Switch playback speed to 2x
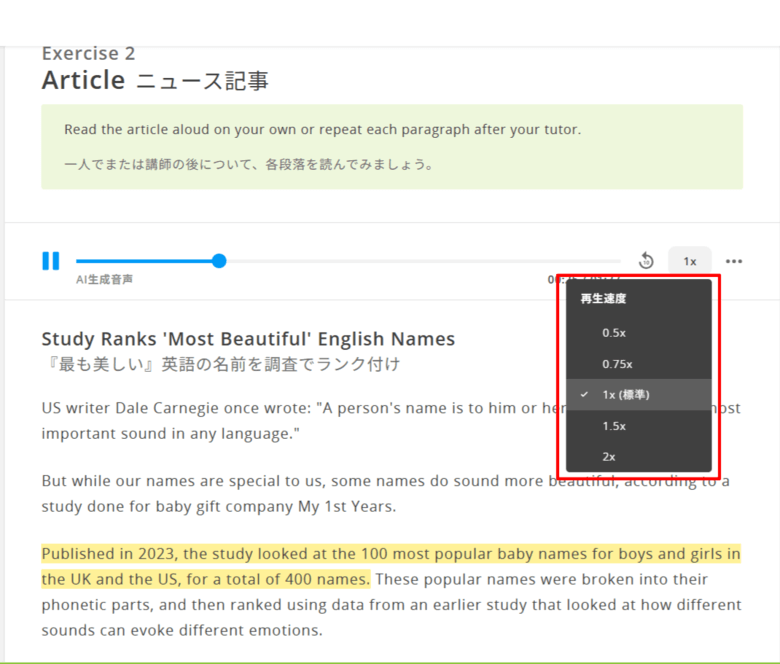Screen dimensions: 780x664 pos(609,456)
